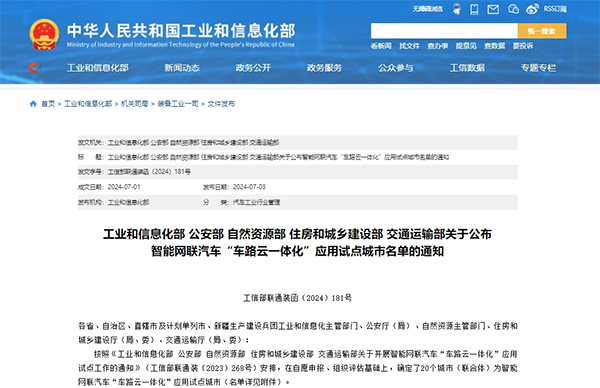Open the 工信数据 navigation menu

click(467, 68)
